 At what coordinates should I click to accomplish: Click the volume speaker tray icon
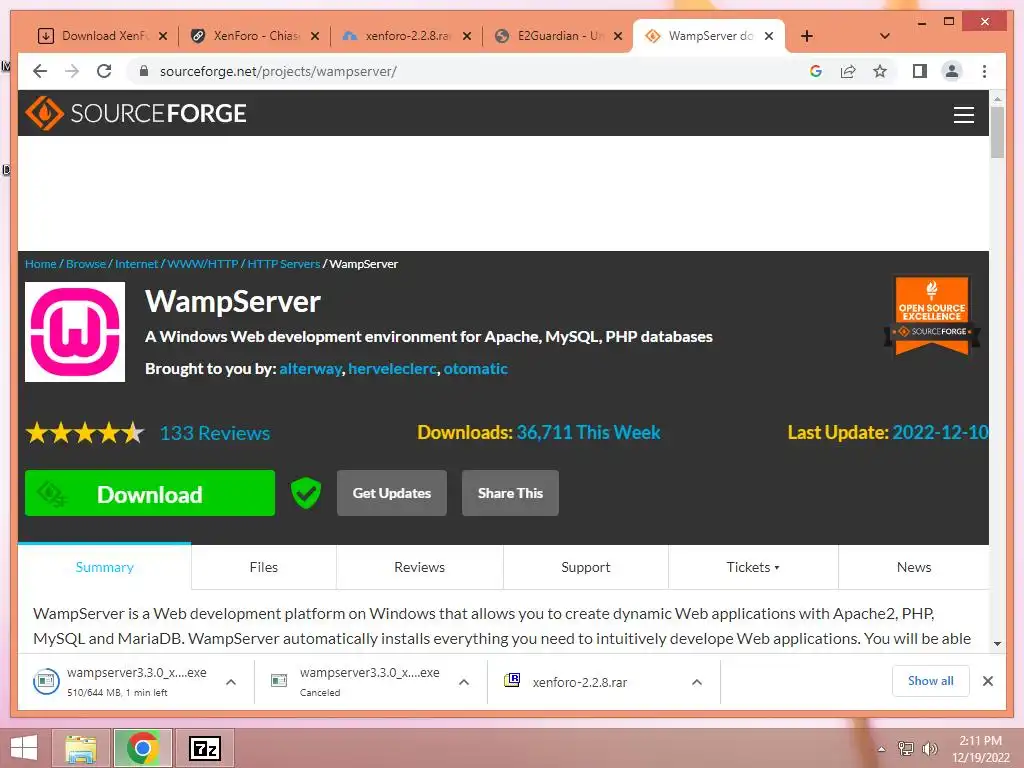coord(929,748)
